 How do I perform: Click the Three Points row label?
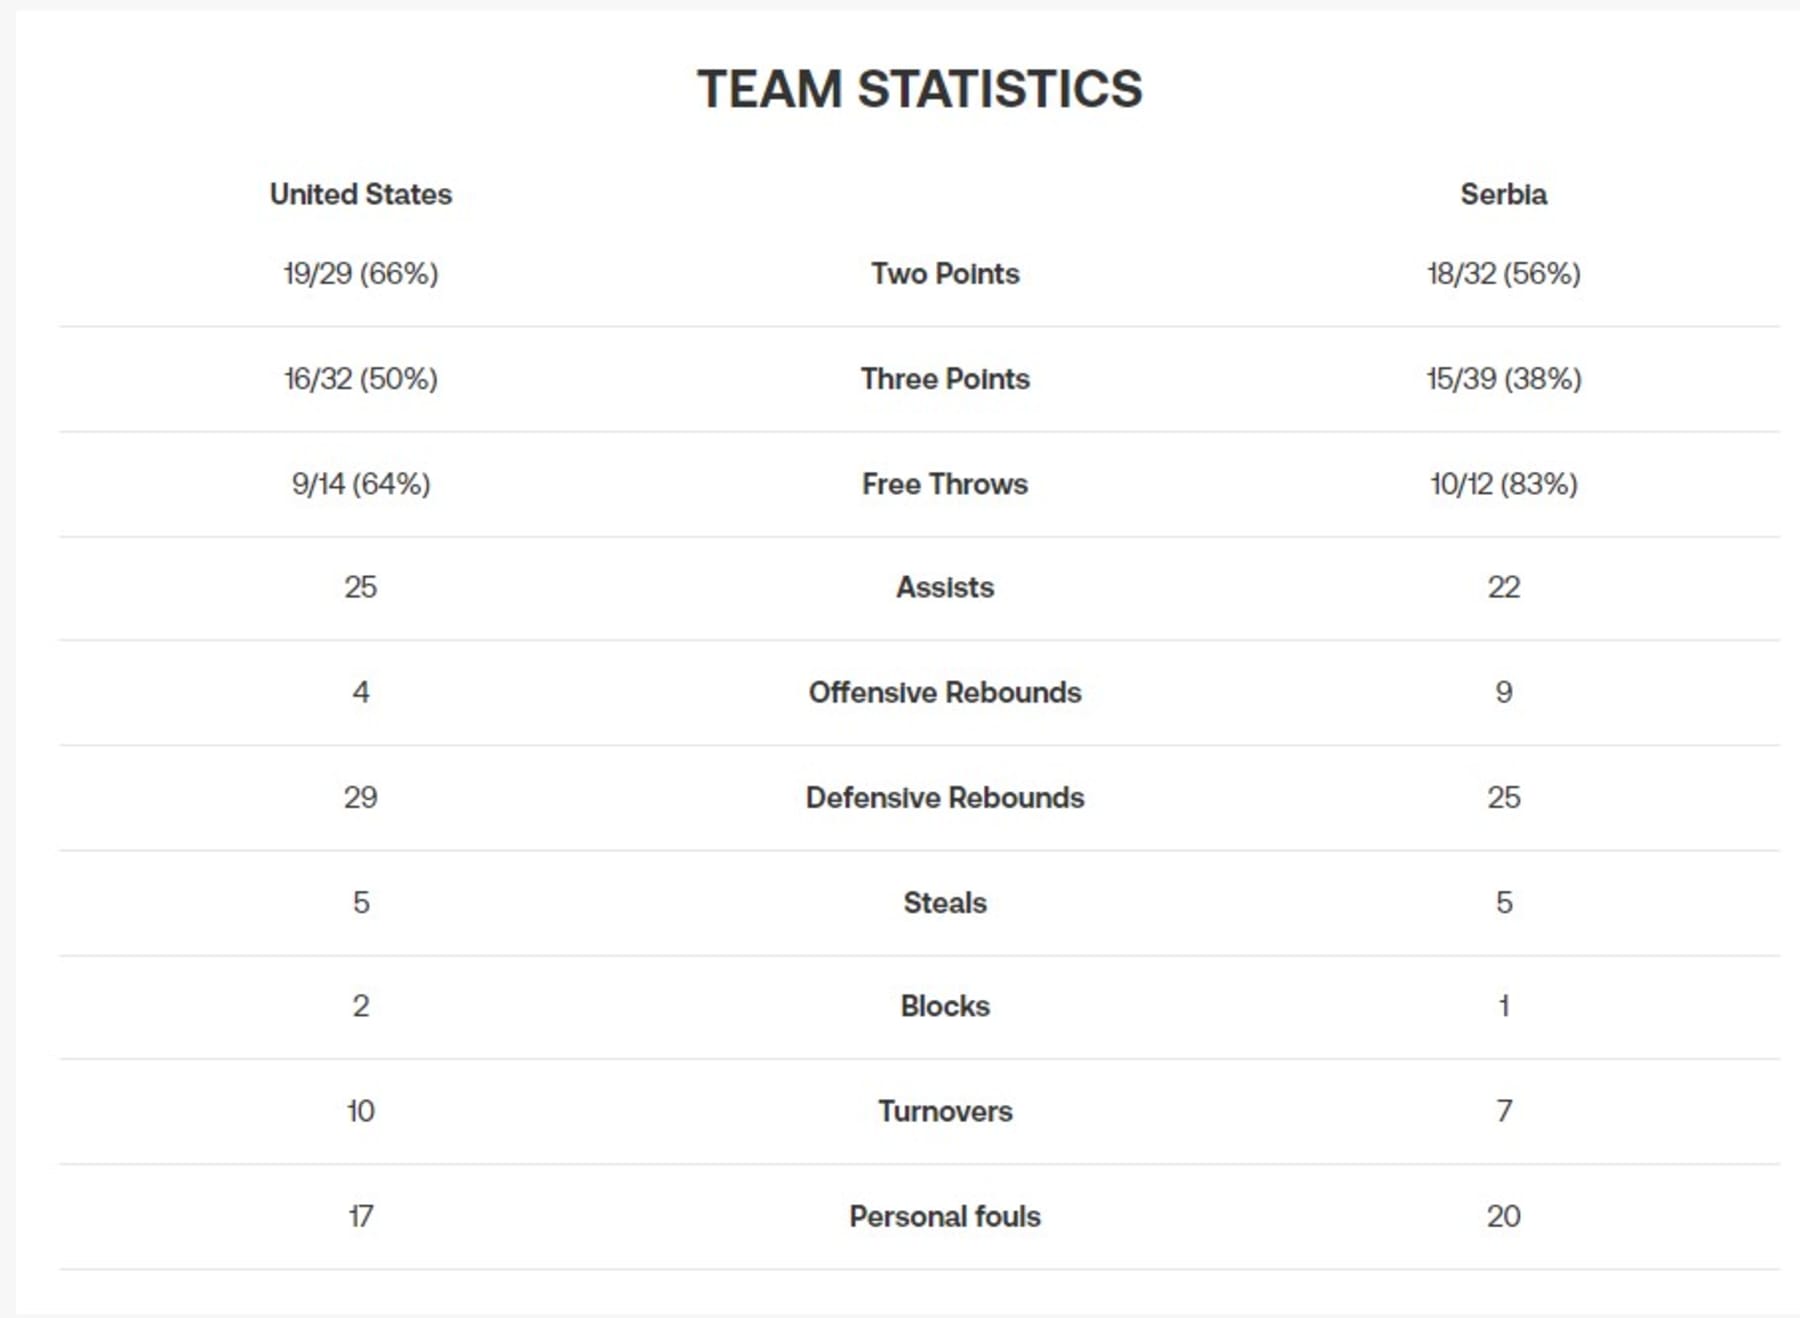[945, 379]
